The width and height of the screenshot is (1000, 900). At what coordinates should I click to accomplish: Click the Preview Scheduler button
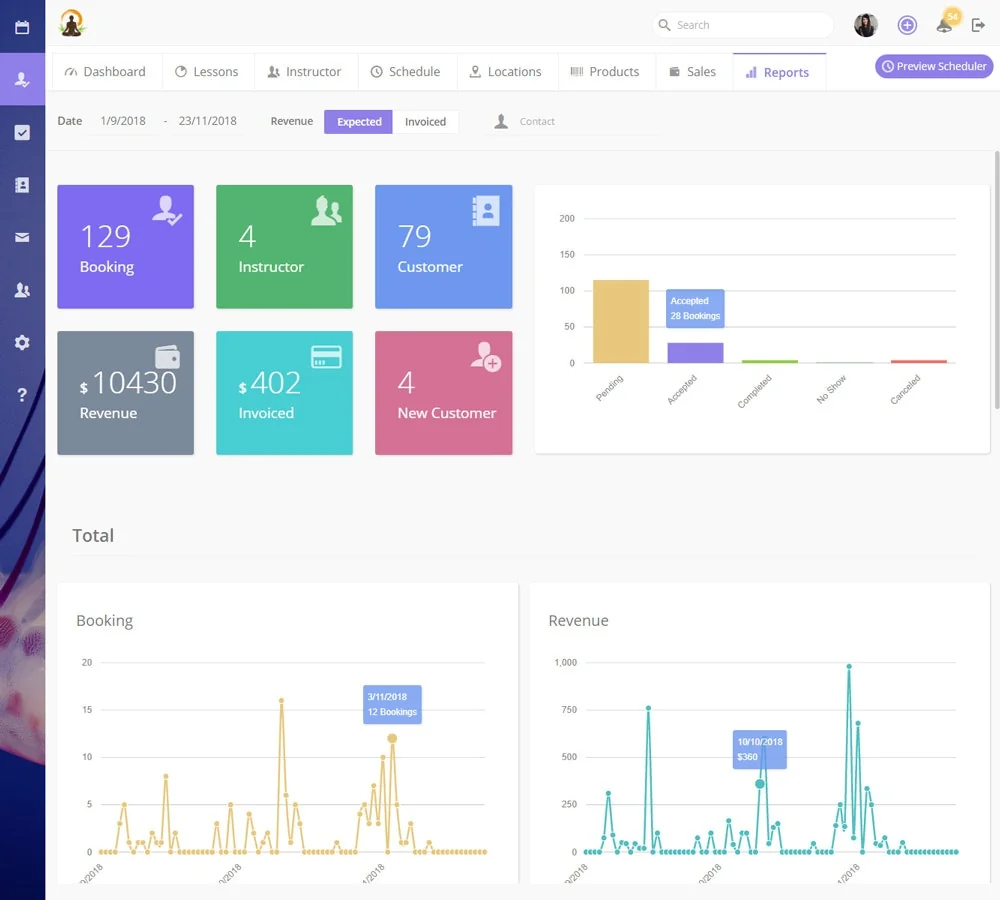coord(934,66)
